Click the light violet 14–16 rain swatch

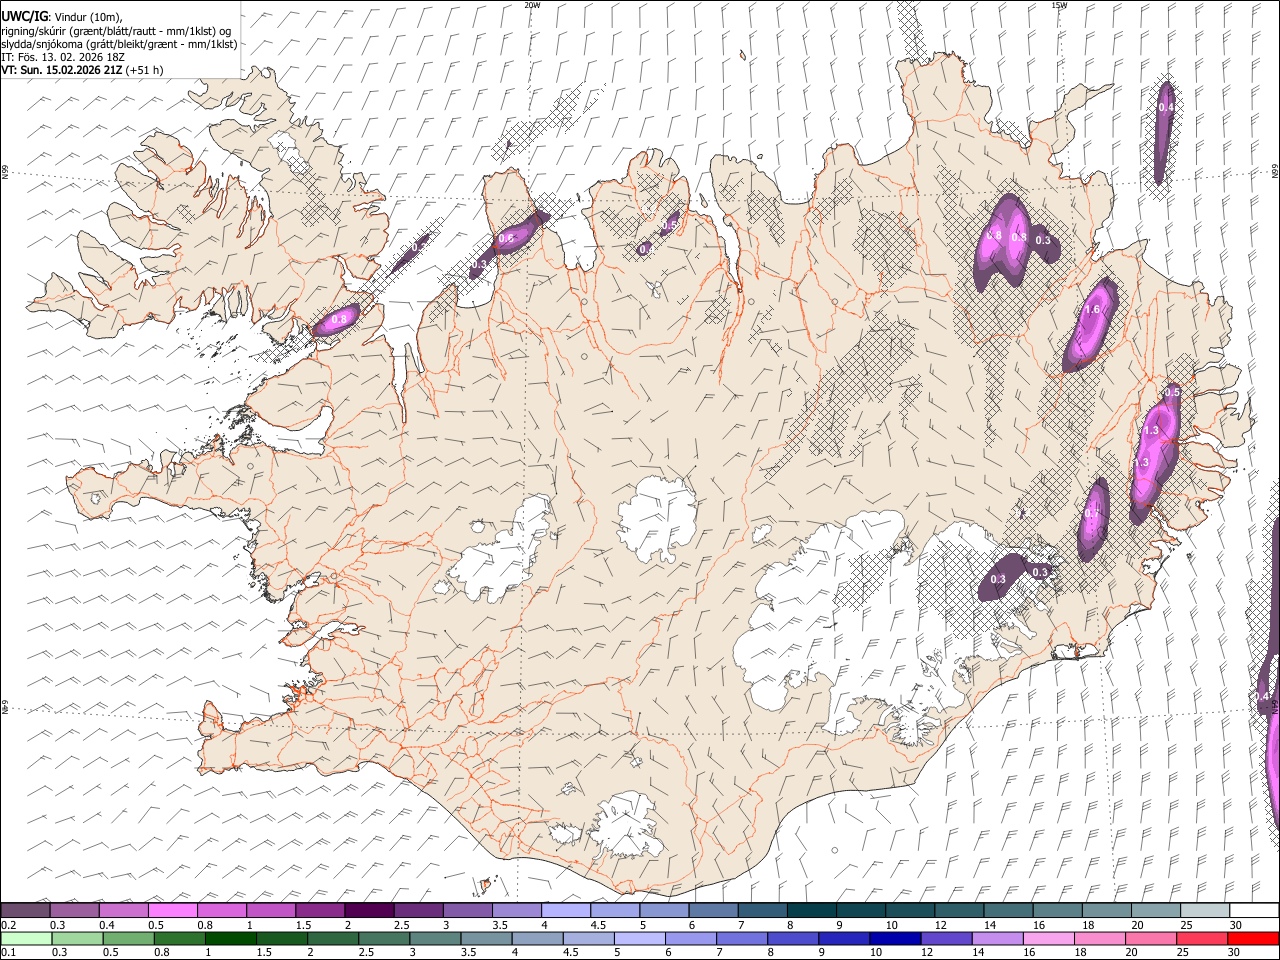[997, 939]
